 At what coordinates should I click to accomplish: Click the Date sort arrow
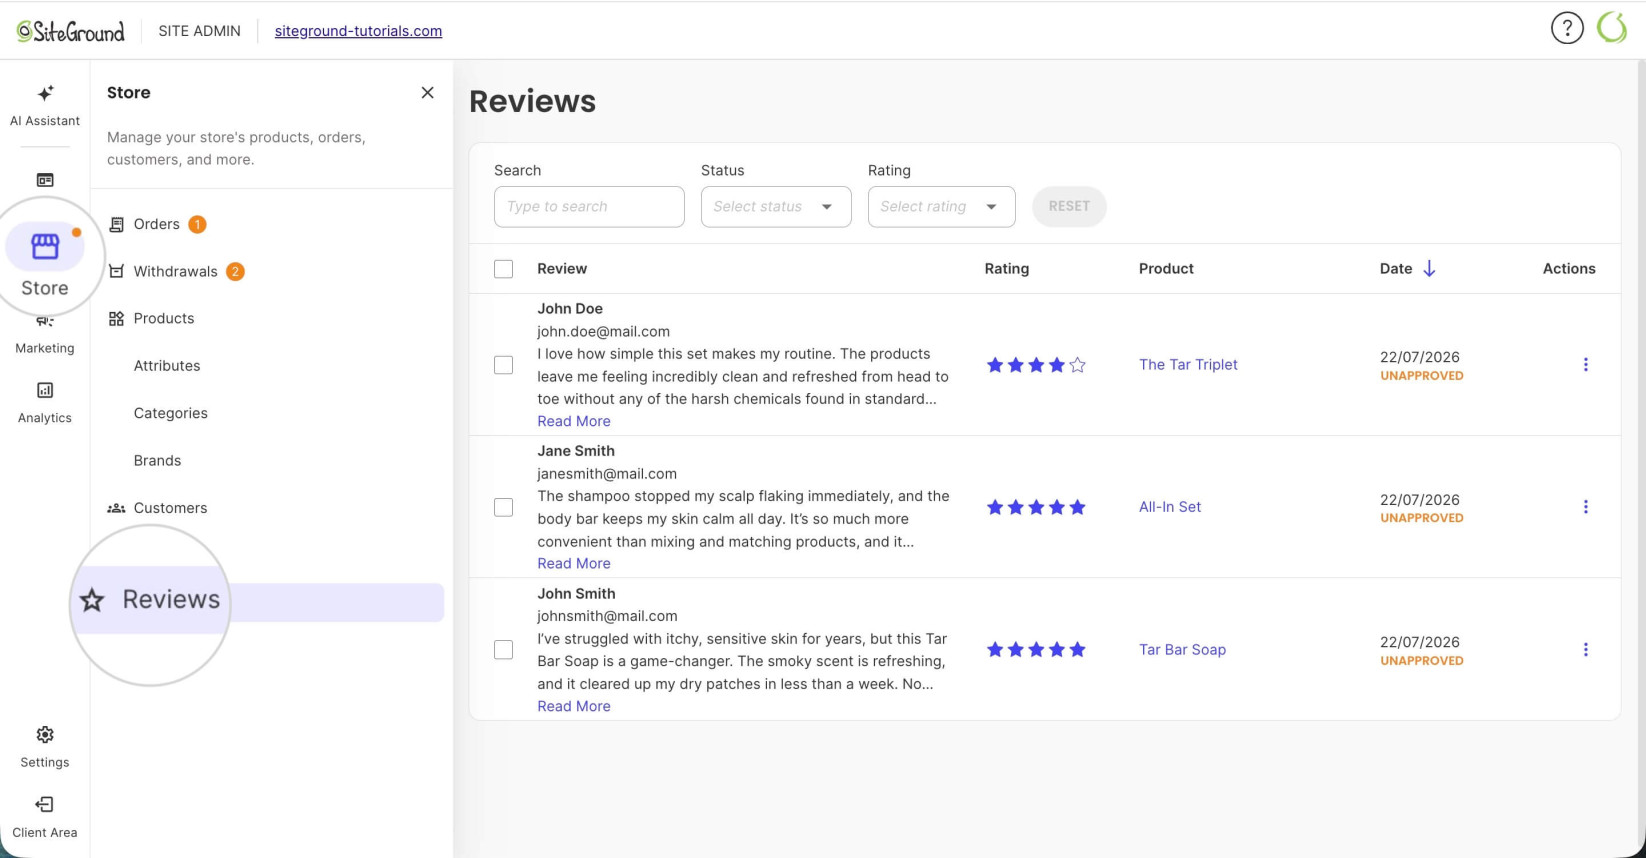point(1429,268)
